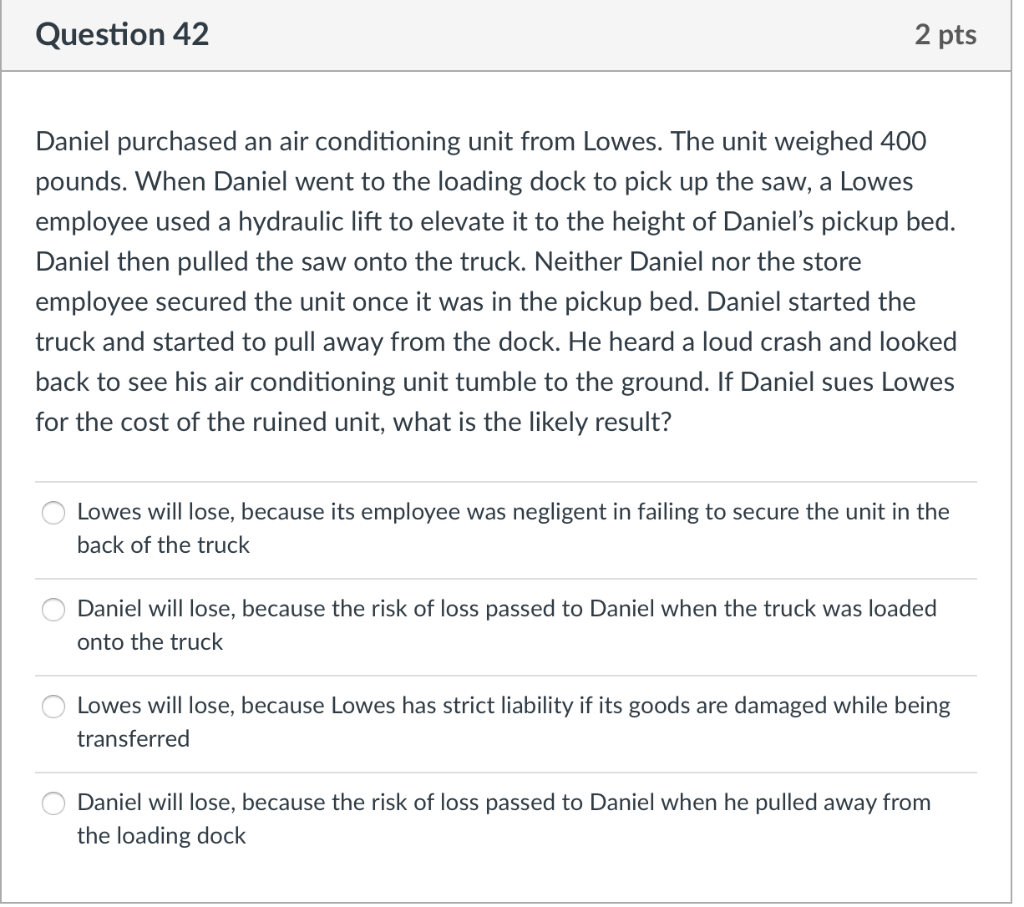Select 'Lowes will lose, because Lowes has strict liability'
The height and width of the screenshot is (907, 1024).
pos(52,706)
